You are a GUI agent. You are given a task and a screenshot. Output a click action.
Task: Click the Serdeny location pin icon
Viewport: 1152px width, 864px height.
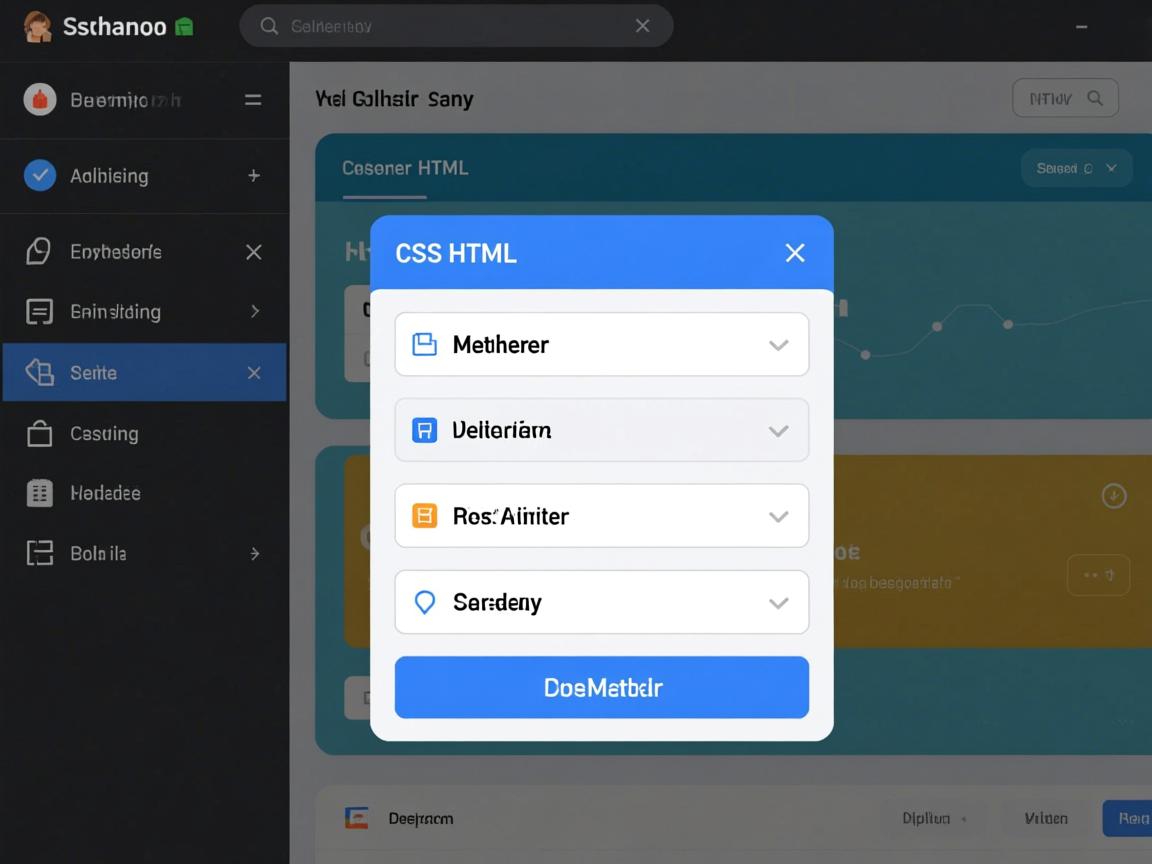click(x=425, y=602)
